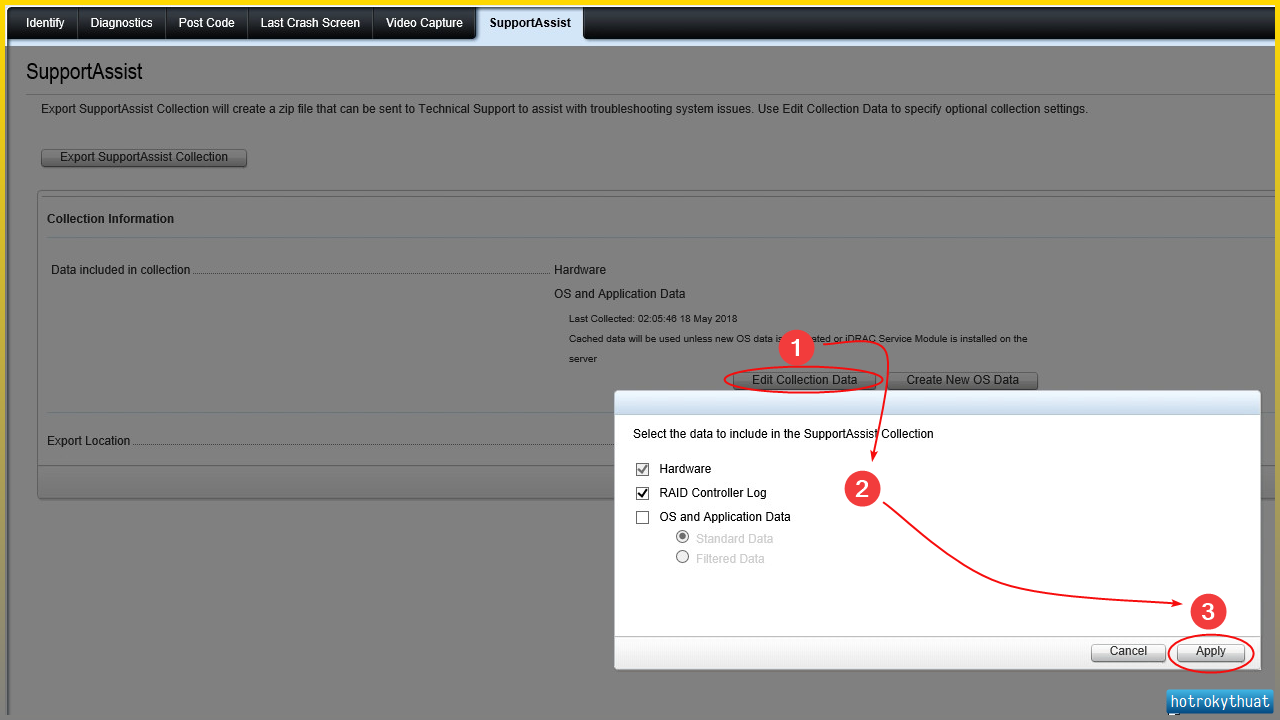Click the Hardware entry in collection info
The width and height of the screenshot is (1280, 720).
coord(580,270)
